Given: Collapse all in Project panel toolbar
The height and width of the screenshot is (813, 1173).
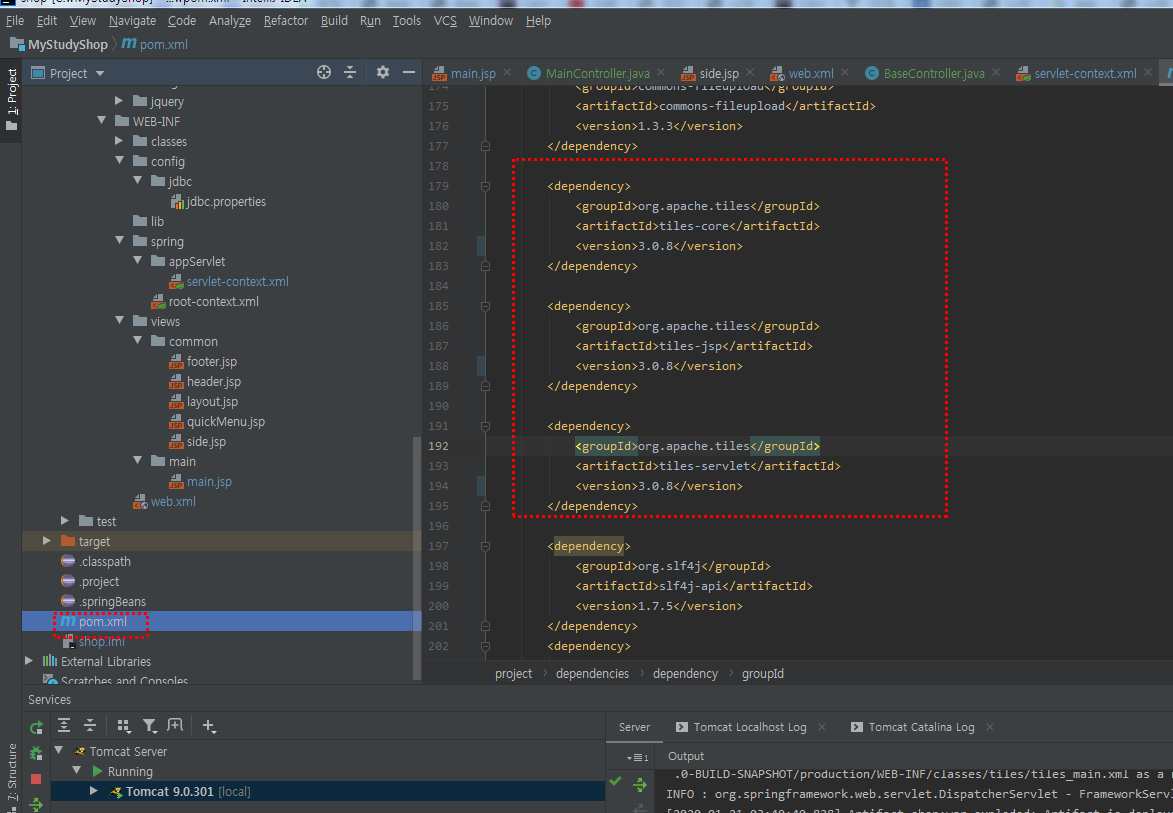Looking at the screenshot, I should [350, 73].
